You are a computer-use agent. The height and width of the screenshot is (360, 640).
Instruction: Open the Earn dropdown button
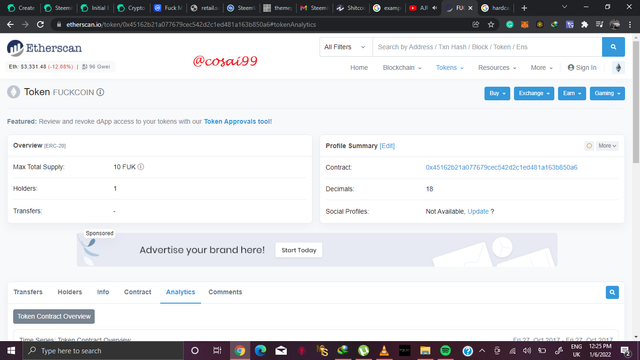(571, 93)
